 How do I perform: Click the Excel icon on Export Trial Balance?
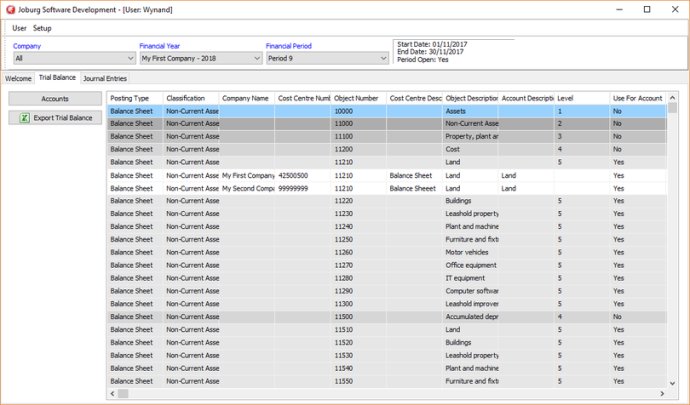25,118
